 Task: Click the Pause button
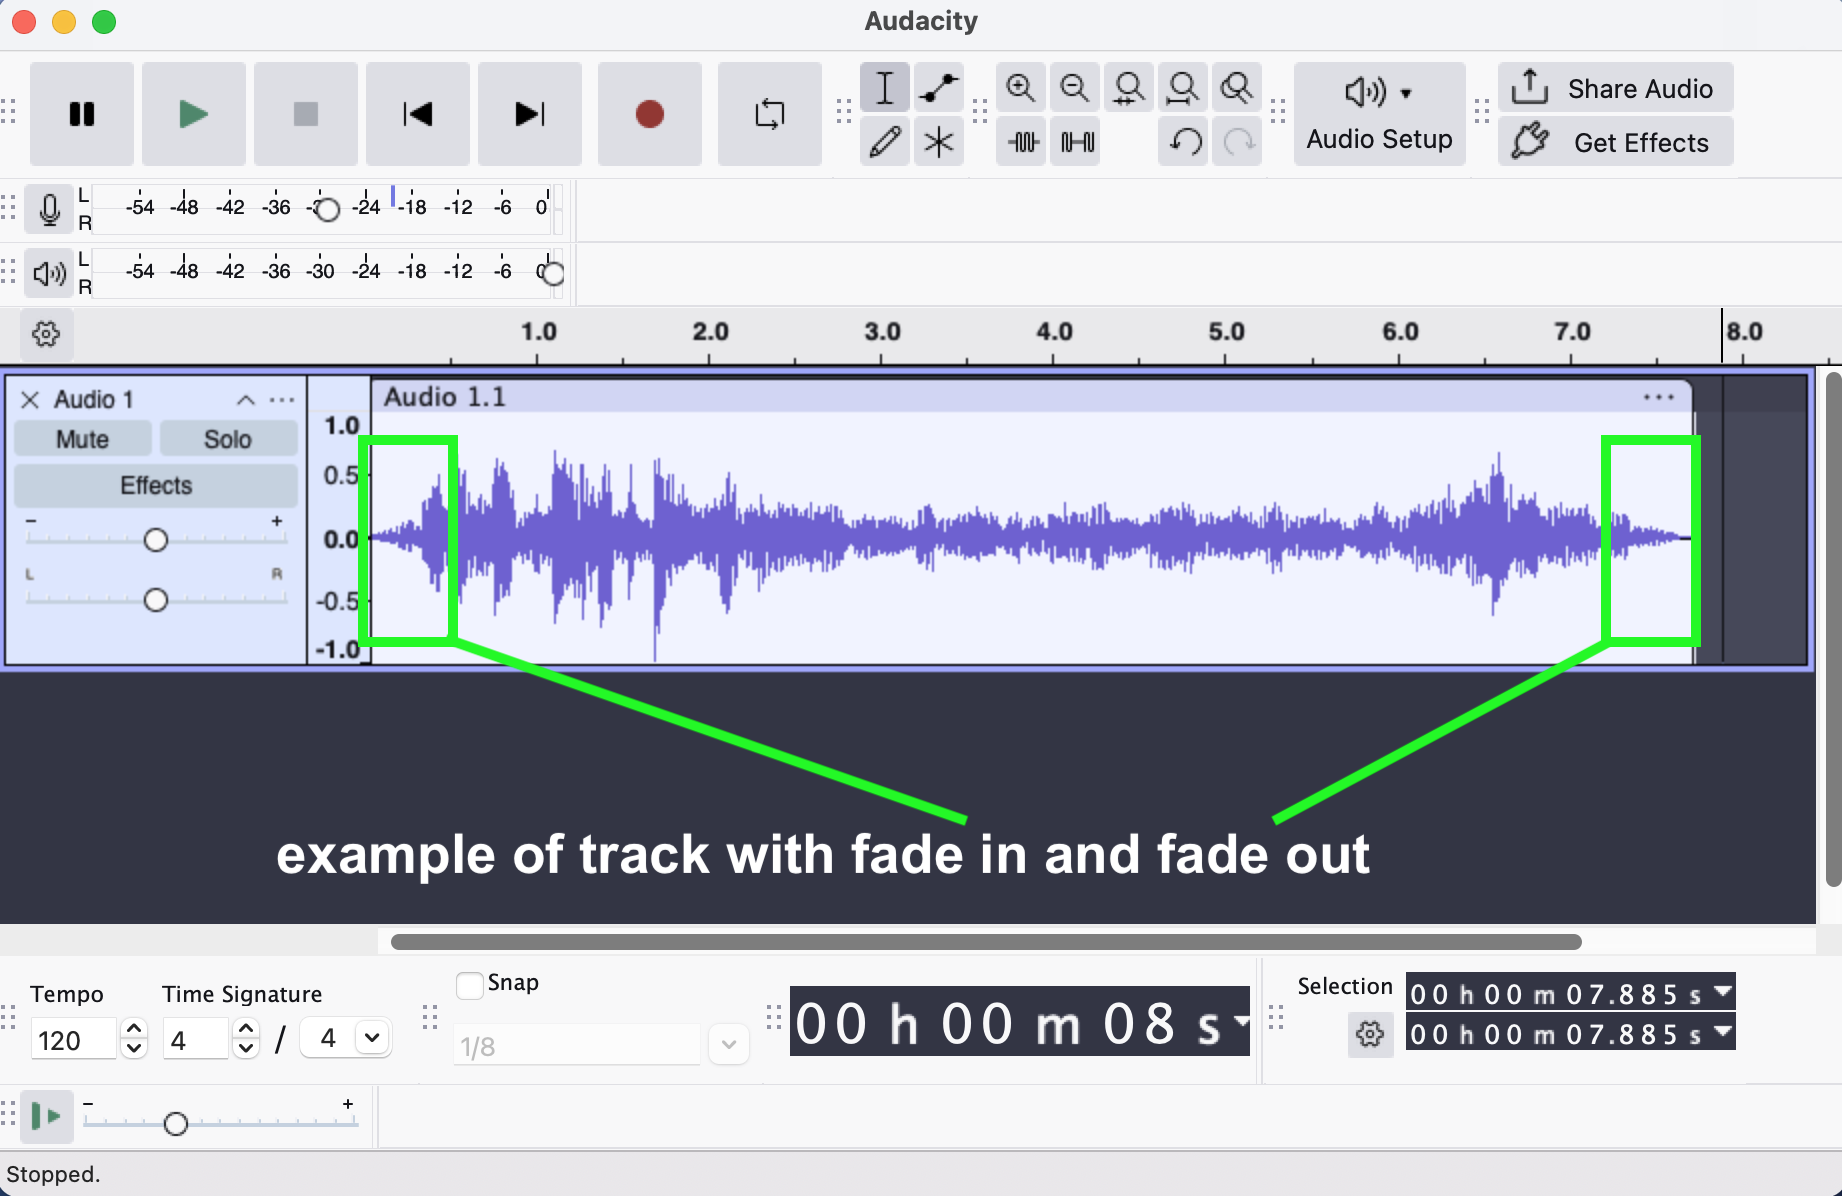tap(82, 114)
